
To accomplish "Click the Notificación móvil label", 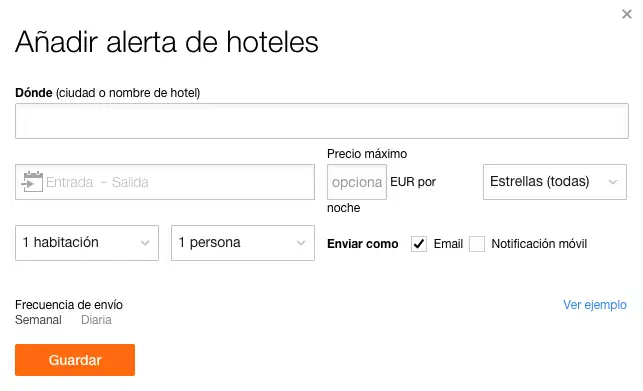I will click(539, 244).
